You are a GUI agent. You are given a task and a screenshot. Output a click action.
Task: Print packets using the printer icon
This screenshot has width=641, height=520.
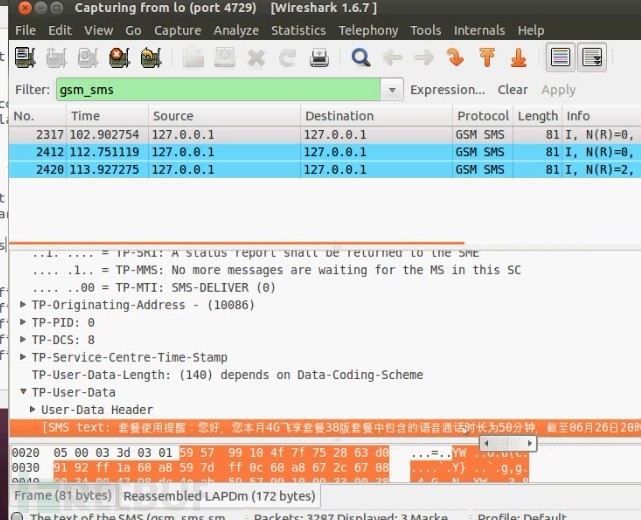click(319, 57)
